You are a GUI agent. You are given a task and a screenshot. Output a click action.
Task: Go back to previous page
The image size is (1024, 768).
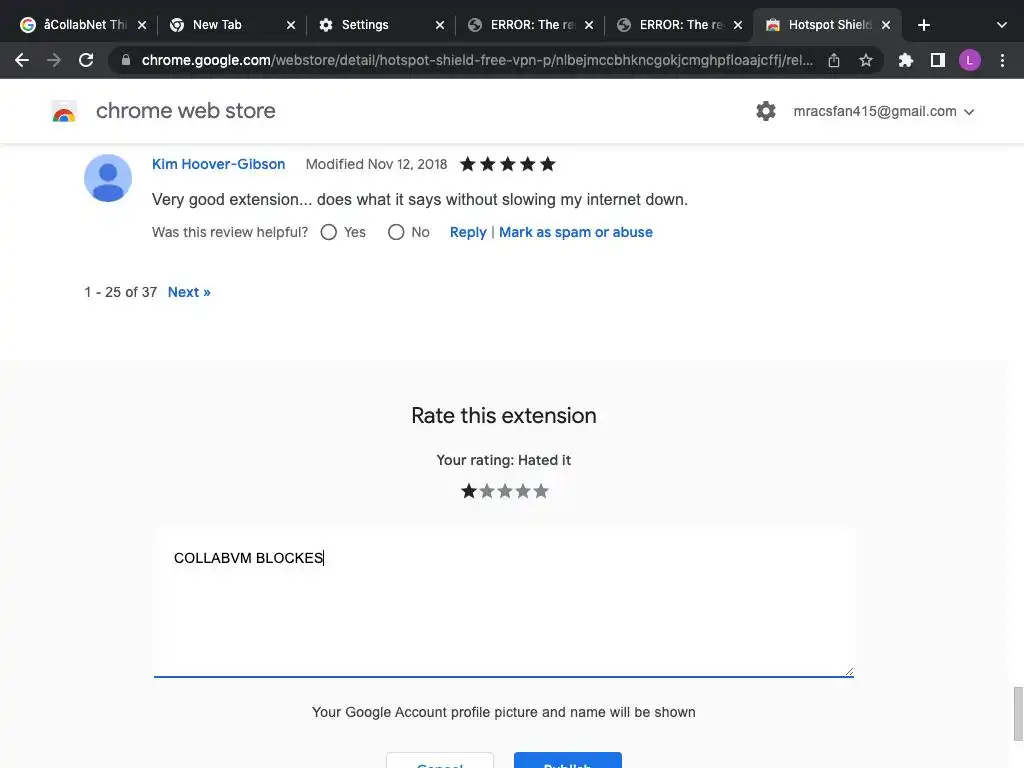click(x=22, y=60)
